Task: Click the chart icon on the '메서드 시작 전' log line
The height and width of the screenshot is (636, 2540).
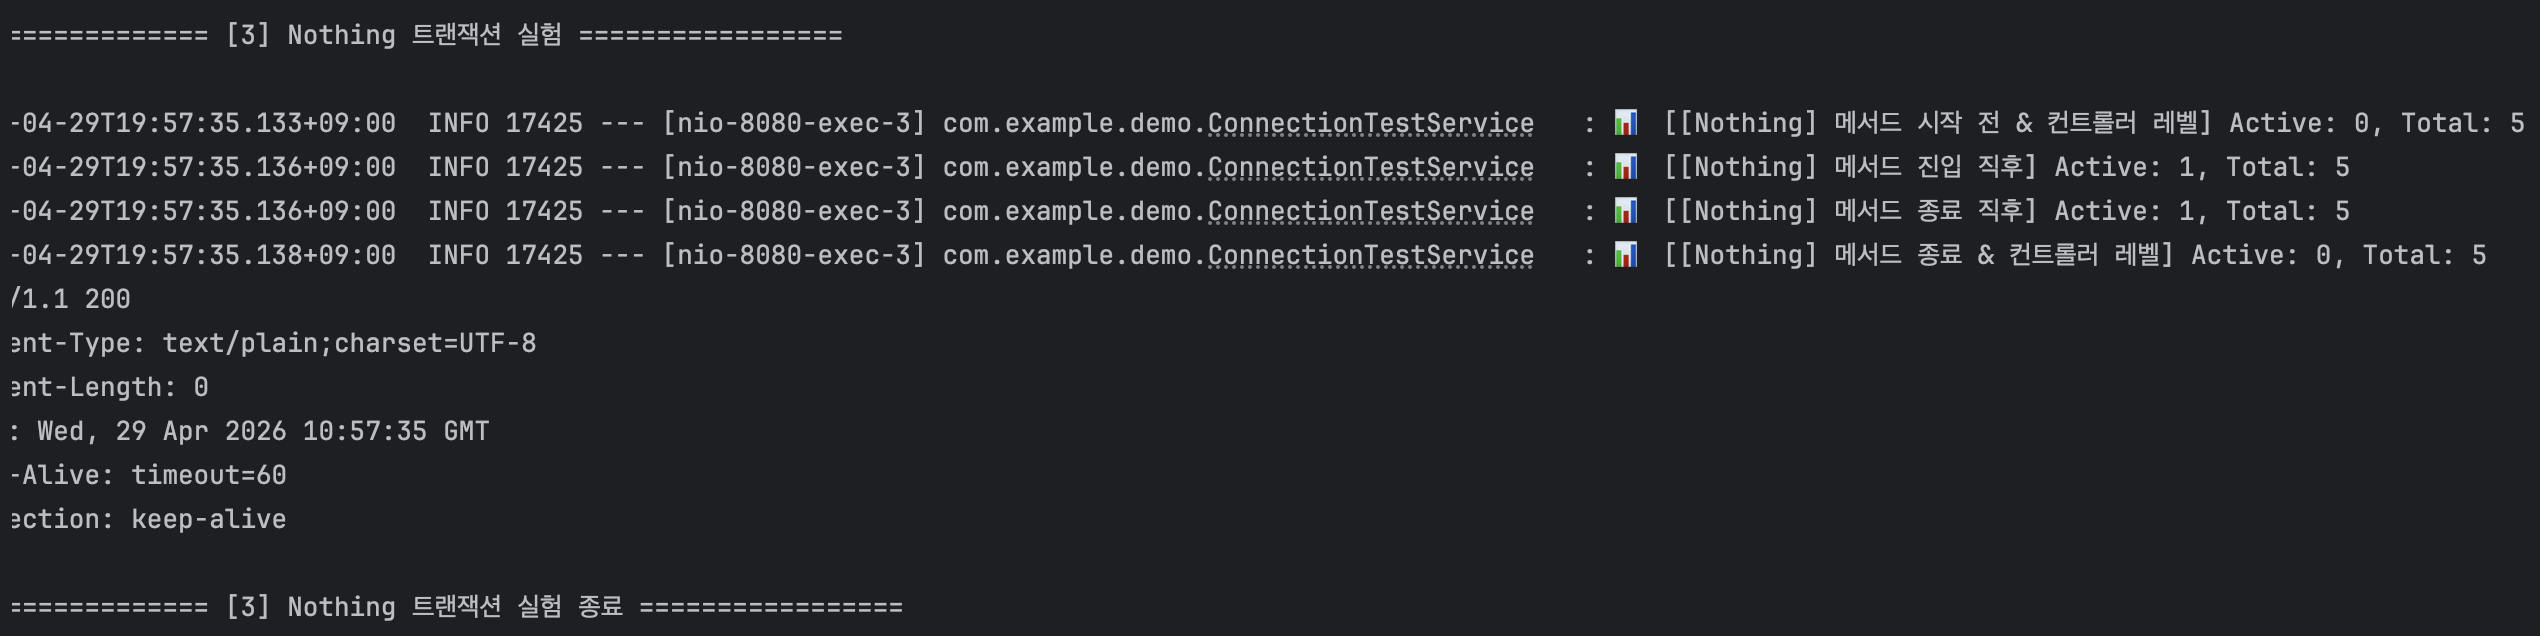Action: [x=1626, y=123]
